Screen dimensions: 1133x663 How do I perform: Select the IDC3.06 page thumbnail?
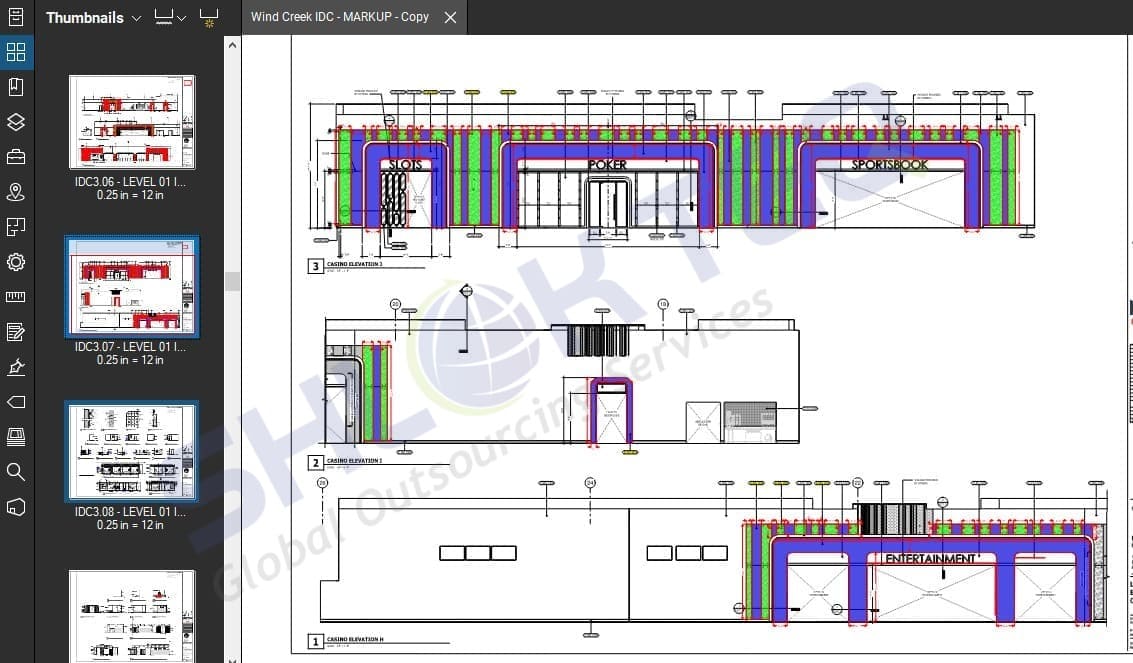132,122
